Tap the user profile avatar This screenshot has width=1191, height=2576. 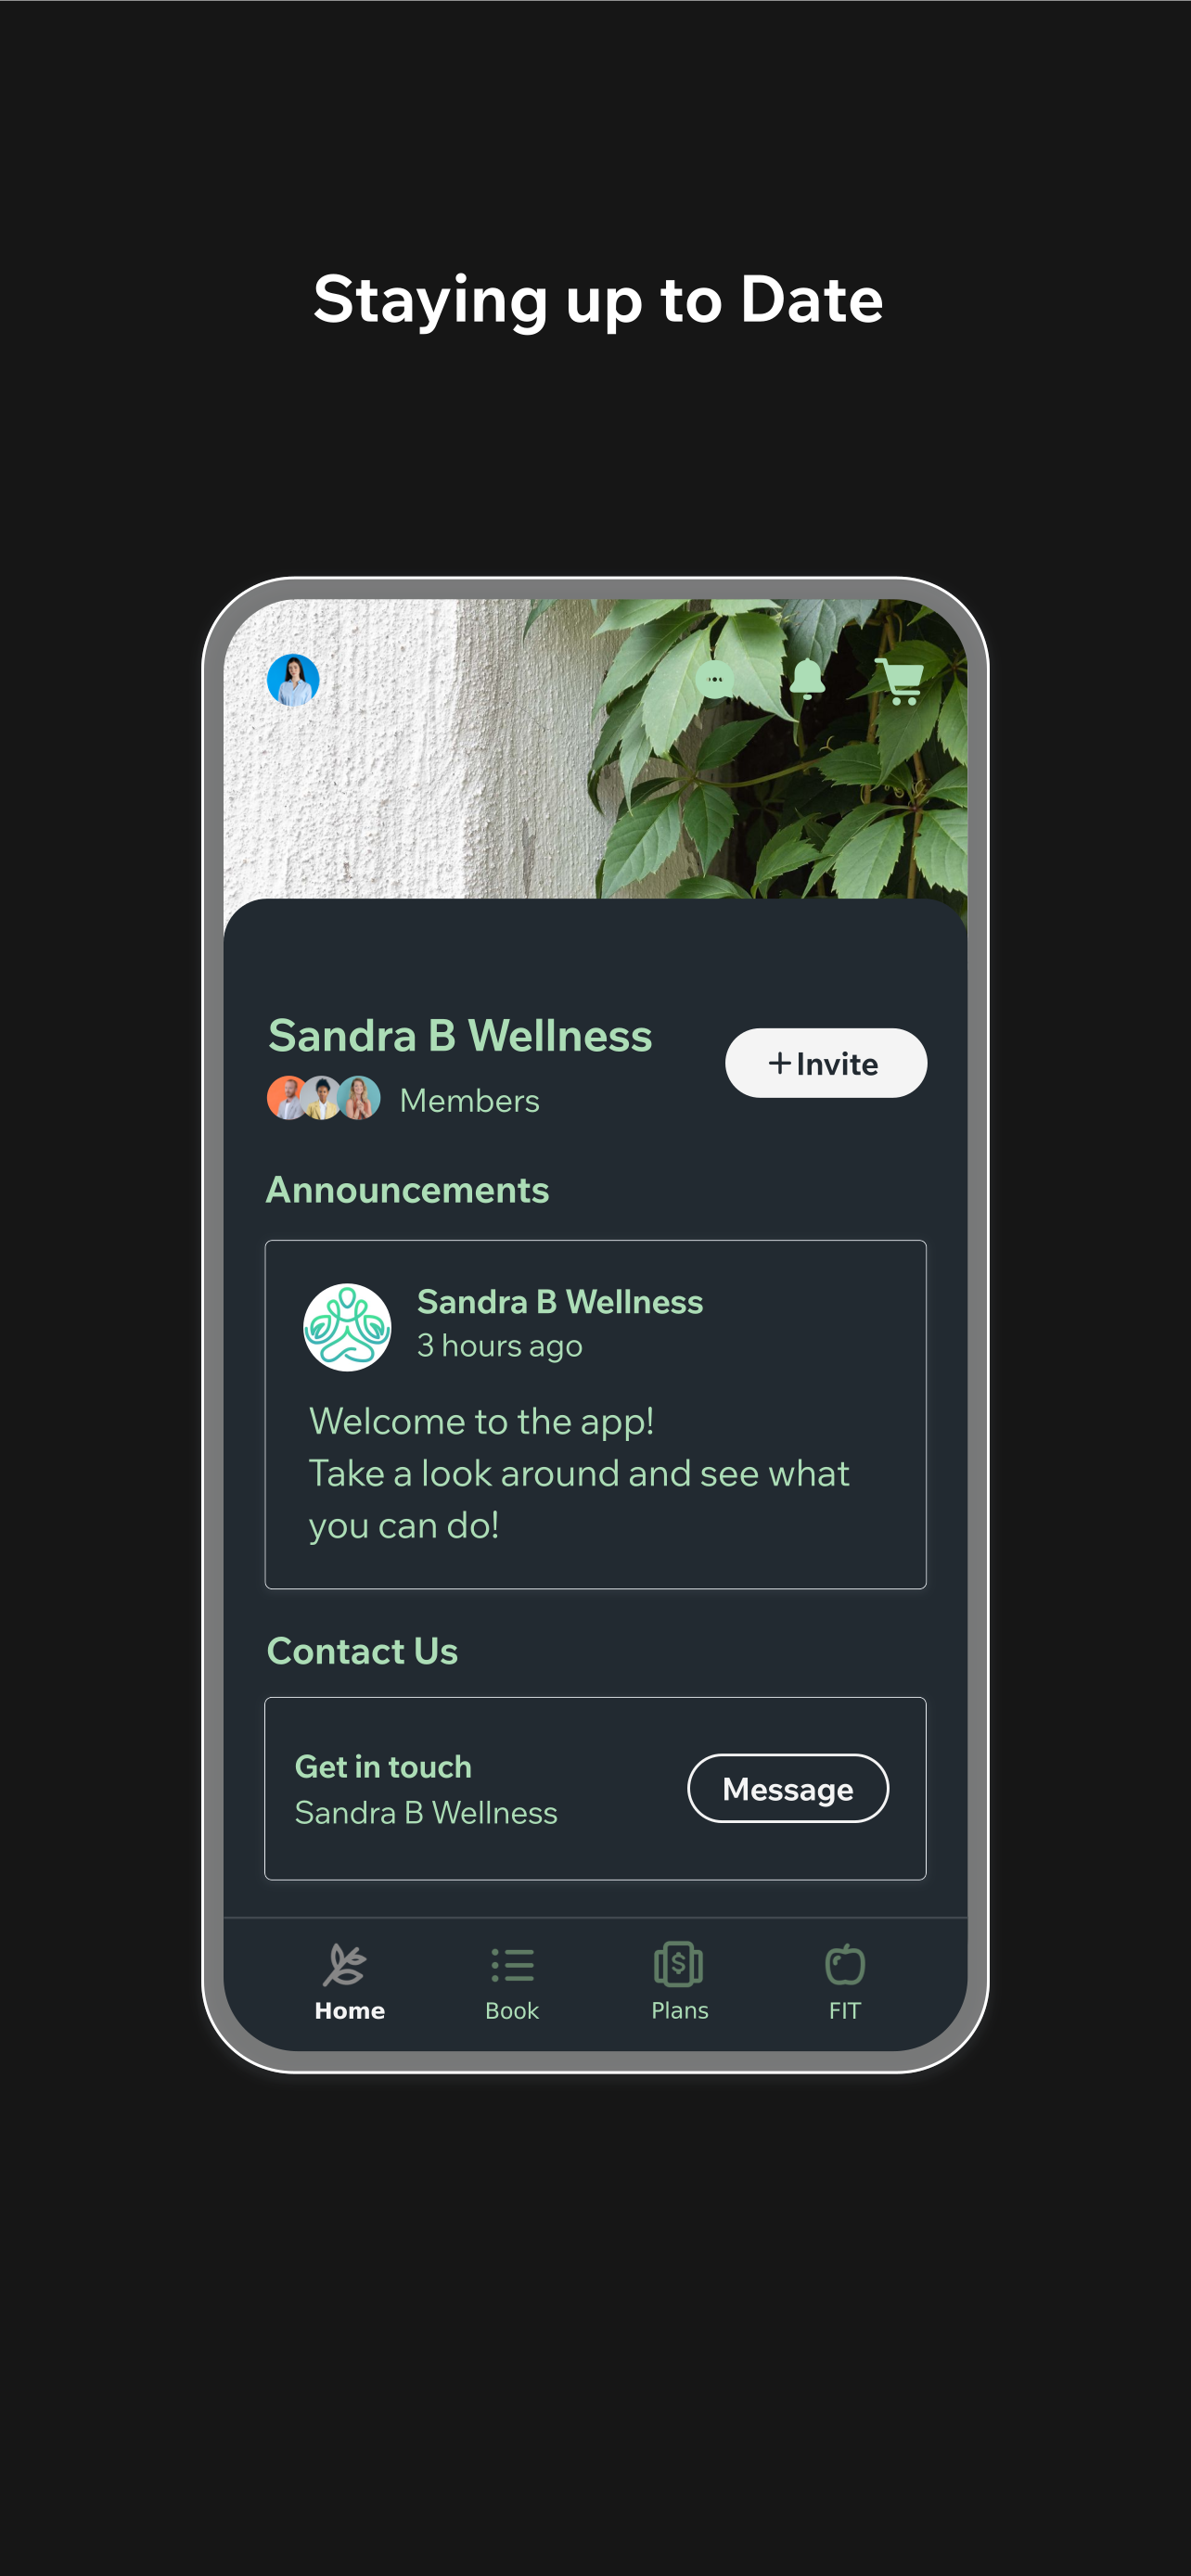(x=293, y=680)
